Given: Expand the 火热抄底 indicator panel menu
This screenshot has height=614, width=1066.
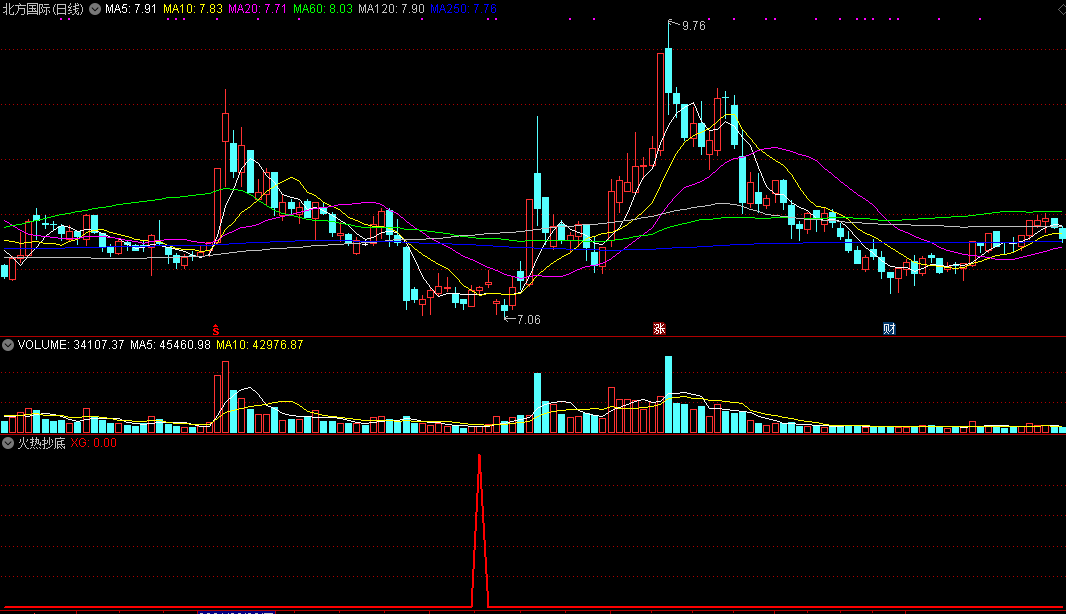Looking at the screenshot, I should [8, 443].
